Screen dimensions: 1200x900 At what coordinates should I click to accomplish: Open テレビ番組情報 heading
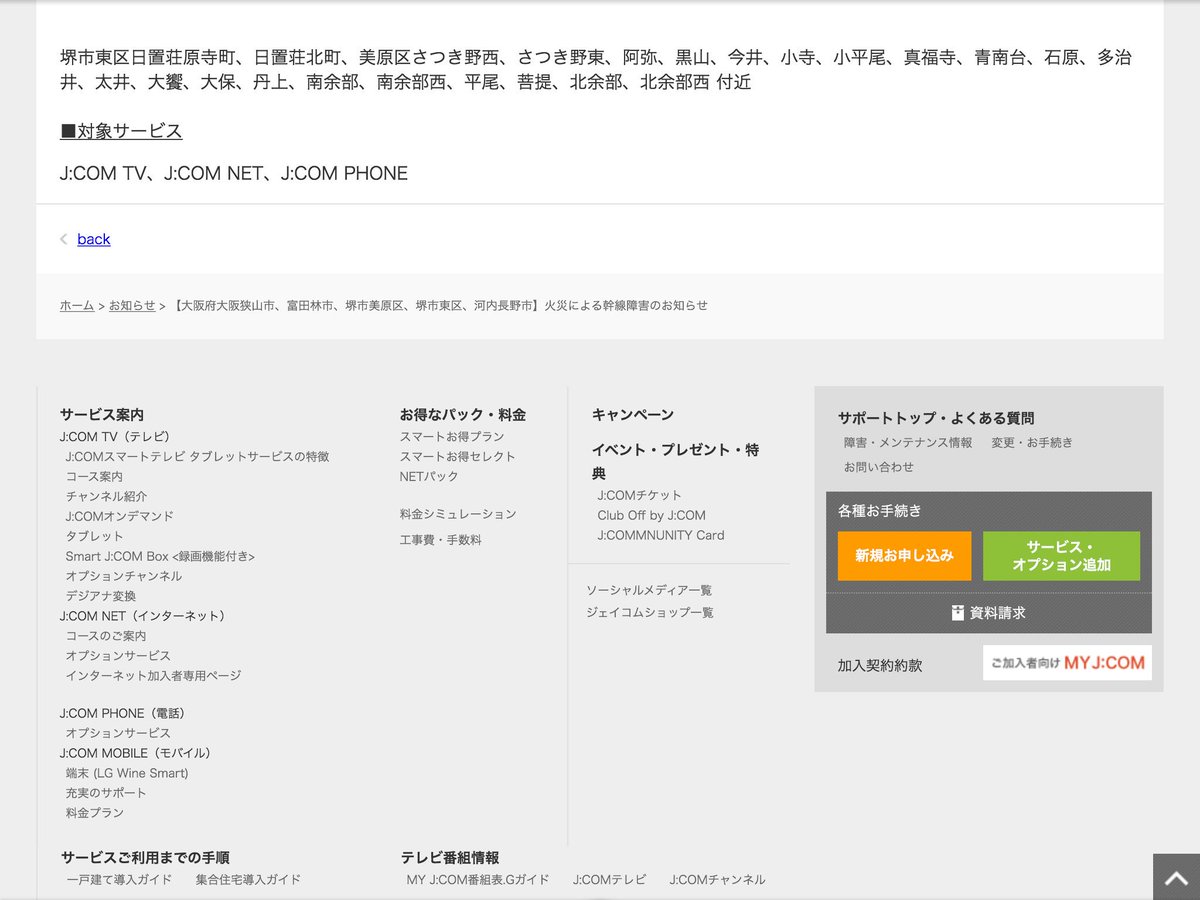[450, 858]
